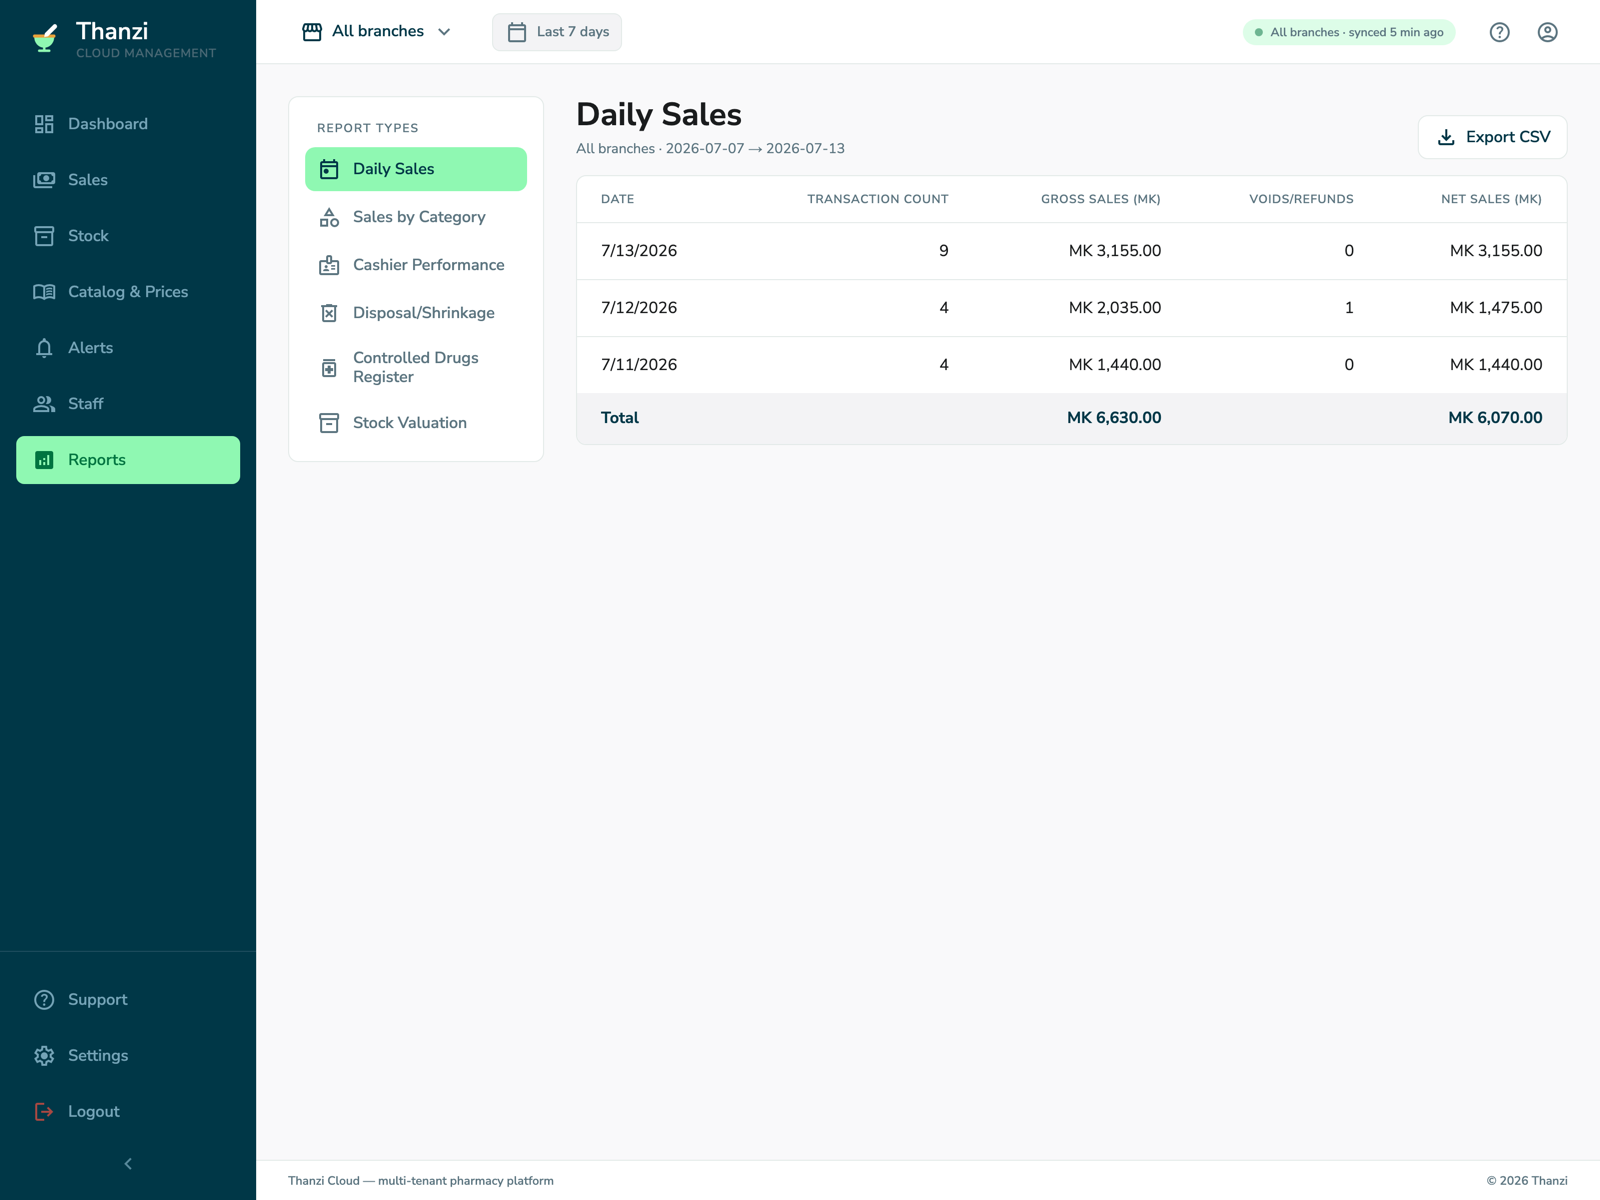Viewport: 1600px width, 1200px height.
Task: Select the 7/13/2026 date cell
Action: 639,251
